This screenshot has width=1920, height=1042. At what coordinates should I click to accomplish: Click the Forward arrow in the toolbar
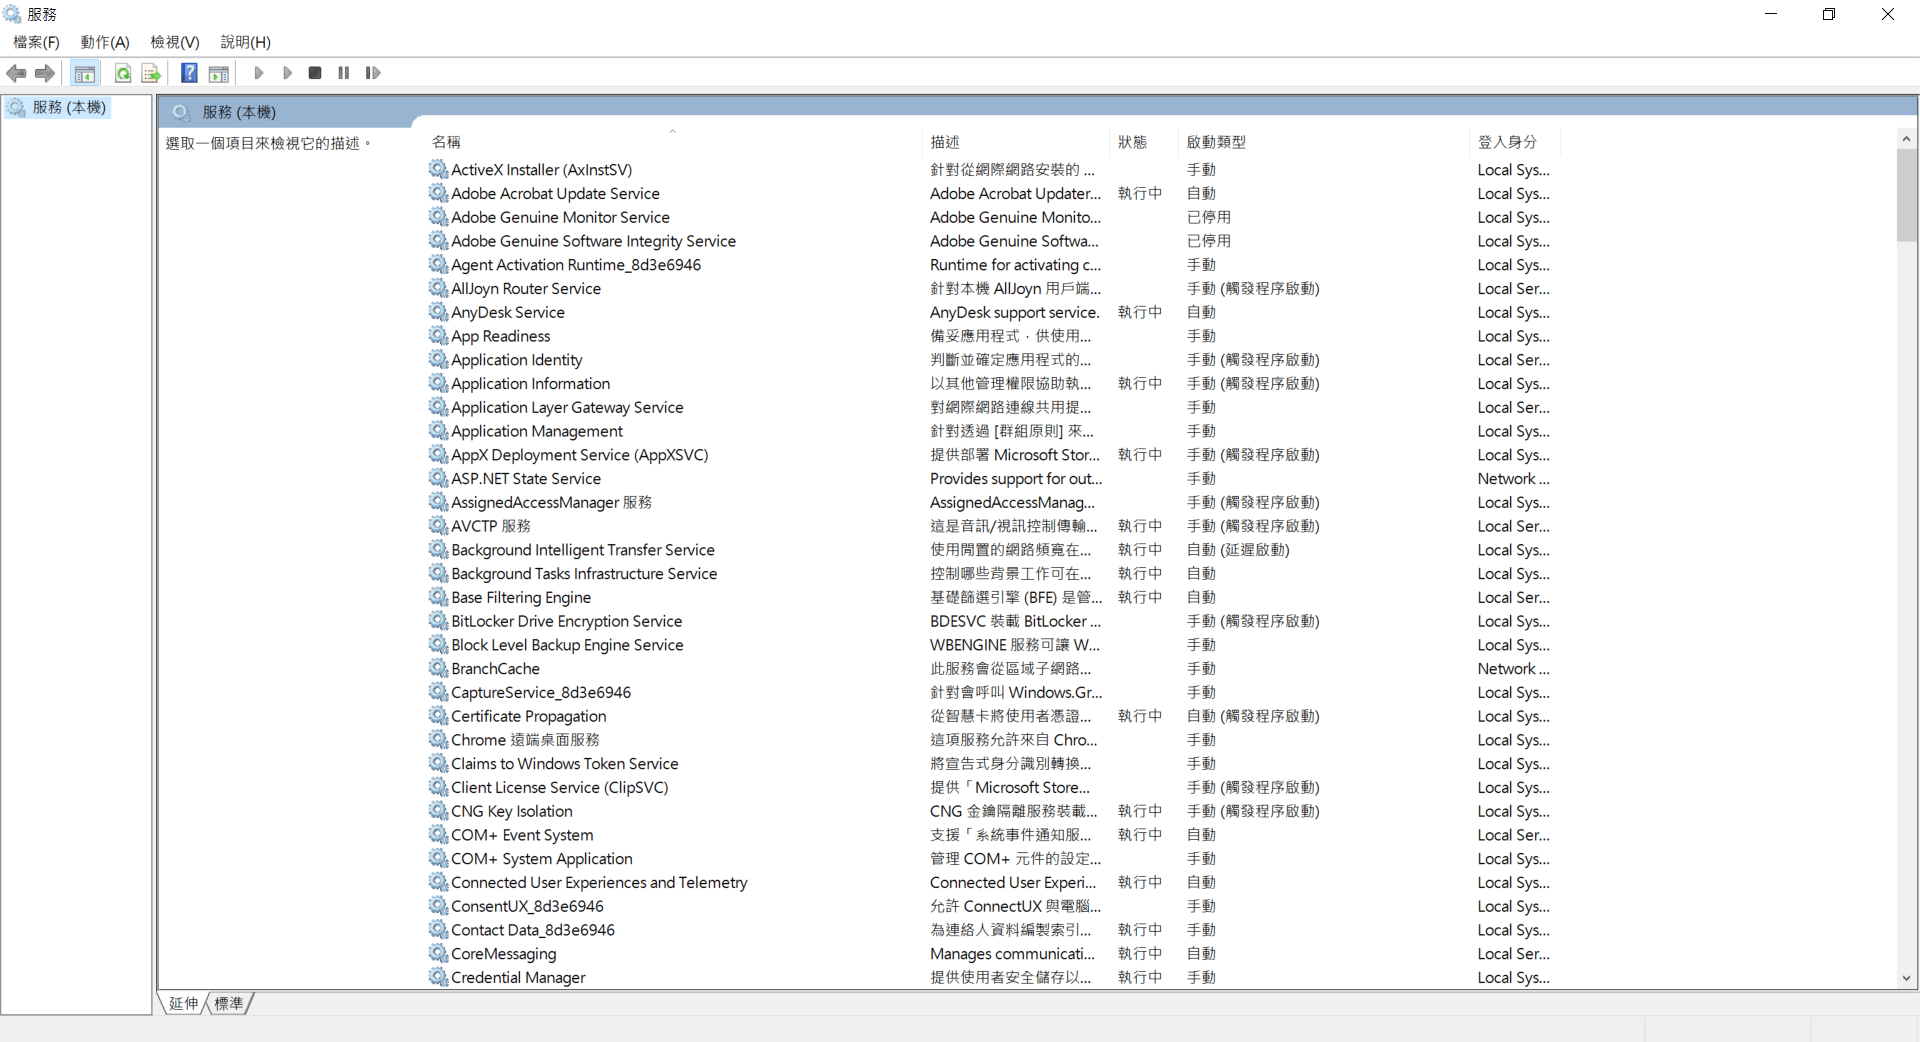[45, 73]
